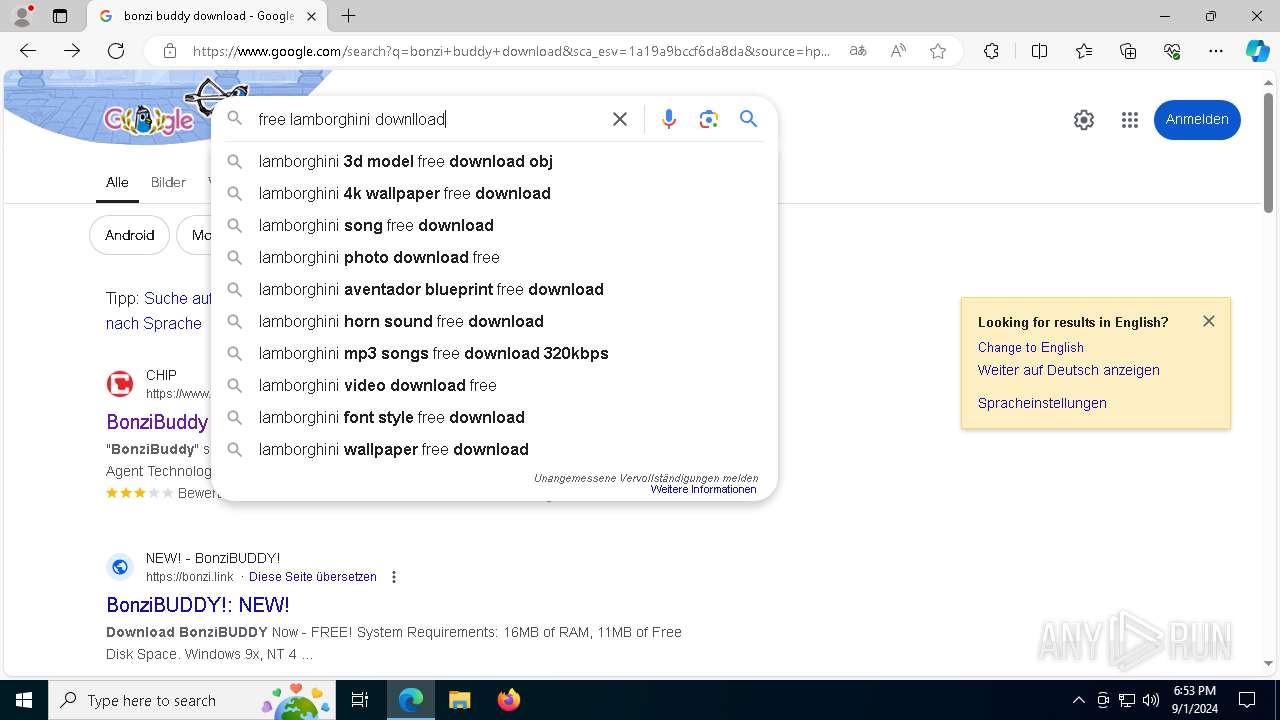
Task: Open Google quick settings gear
Action: coord(1084,120)
